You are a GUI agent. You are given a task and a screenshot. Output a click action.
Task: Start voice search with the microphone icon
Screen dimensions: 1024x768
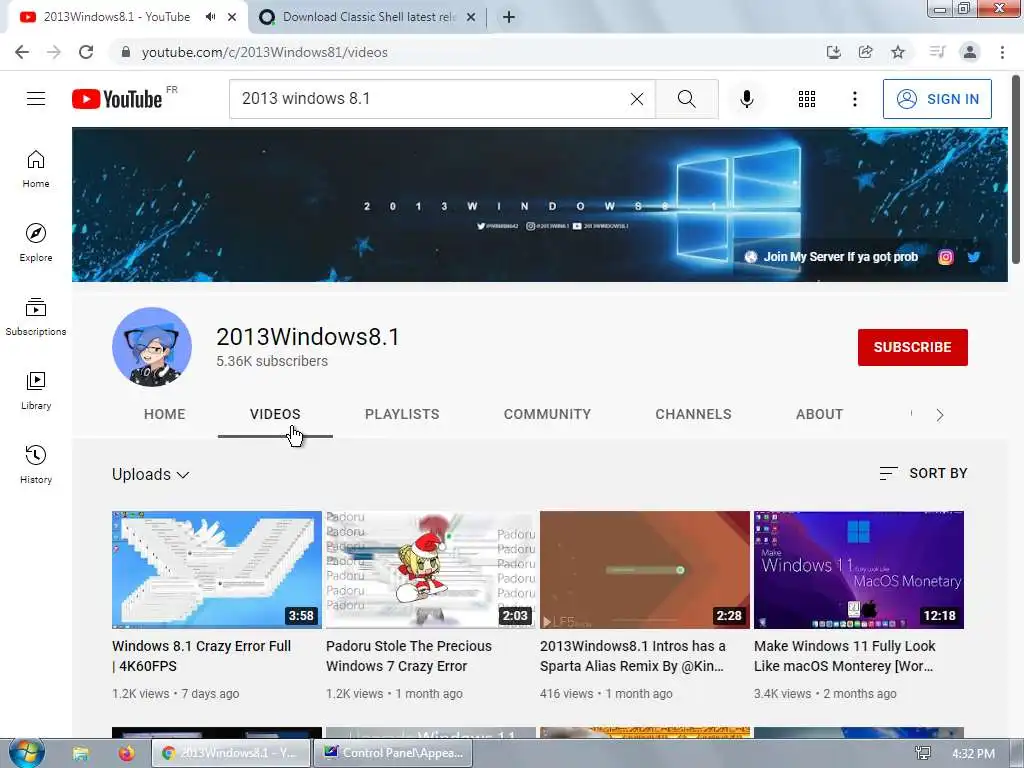pyautogui.click(x=746, y=99)
